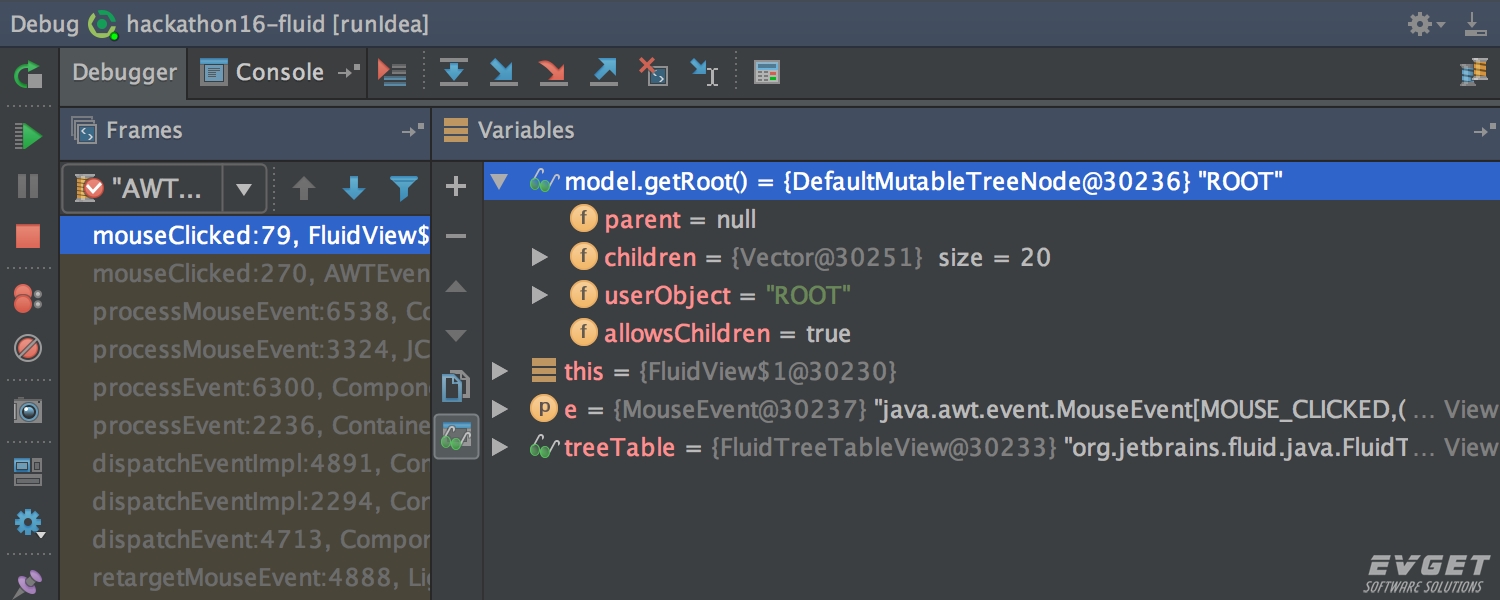Toggle Show Watches in Variables tab
1500x600 pixels.
[x=456, y=437]
